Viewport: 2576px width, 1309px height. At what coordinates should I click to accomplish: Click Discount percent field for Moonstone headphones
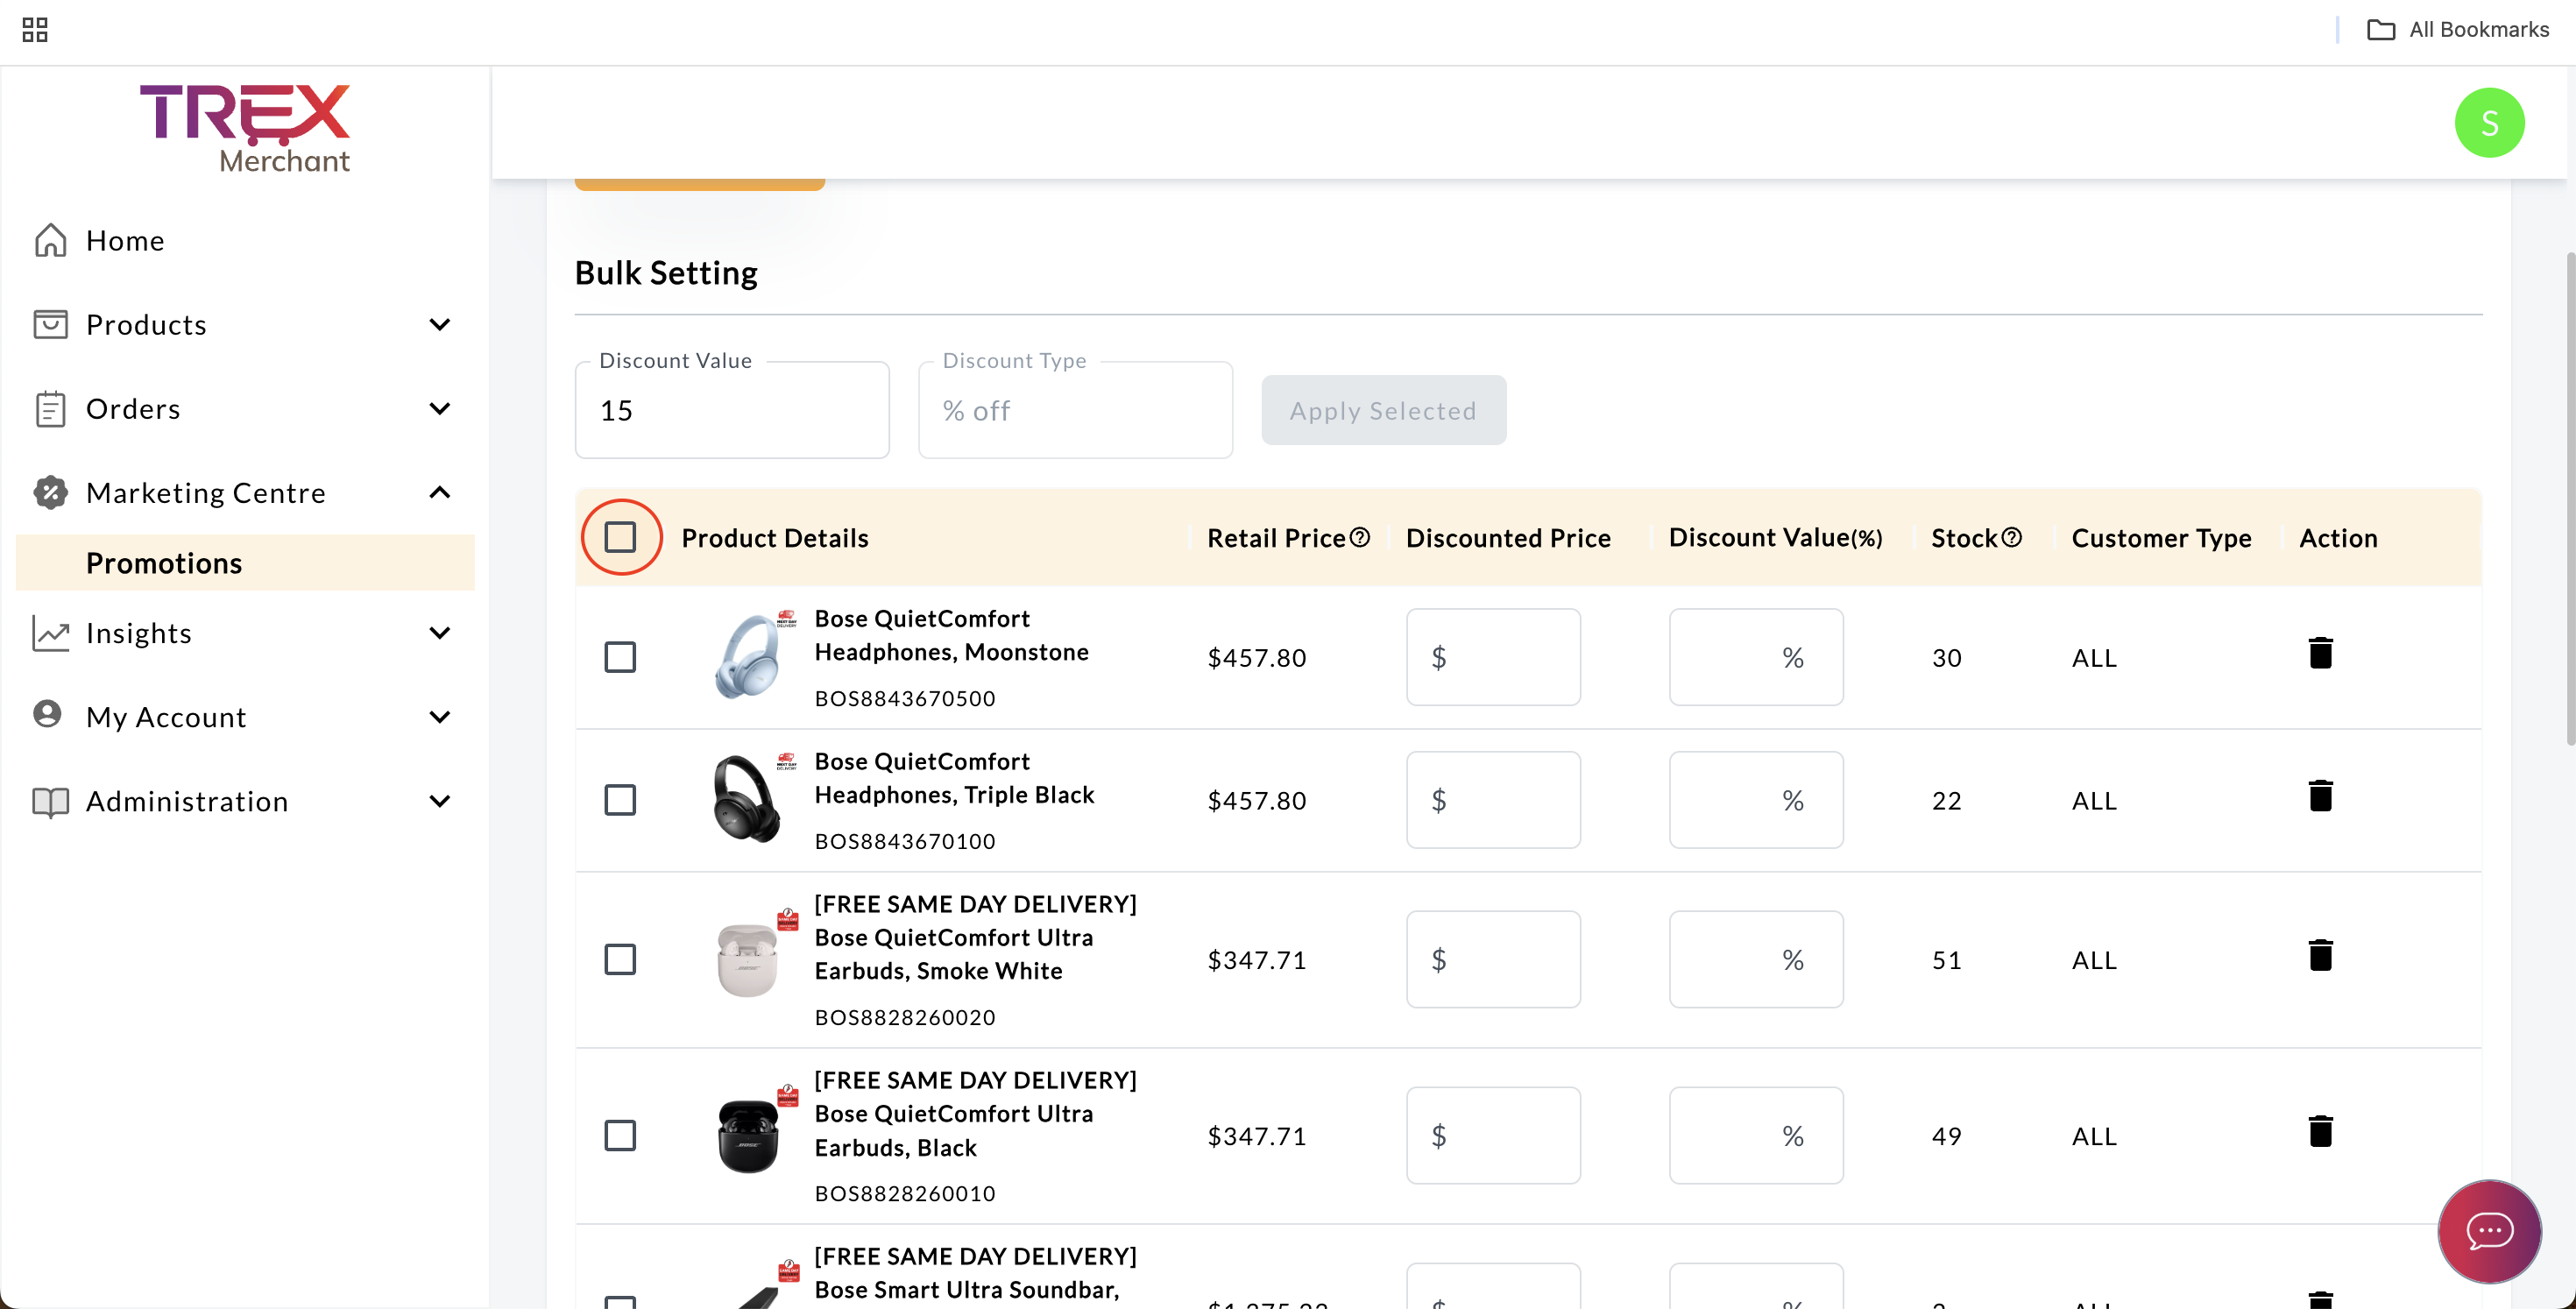click(x=1756, y=657)
